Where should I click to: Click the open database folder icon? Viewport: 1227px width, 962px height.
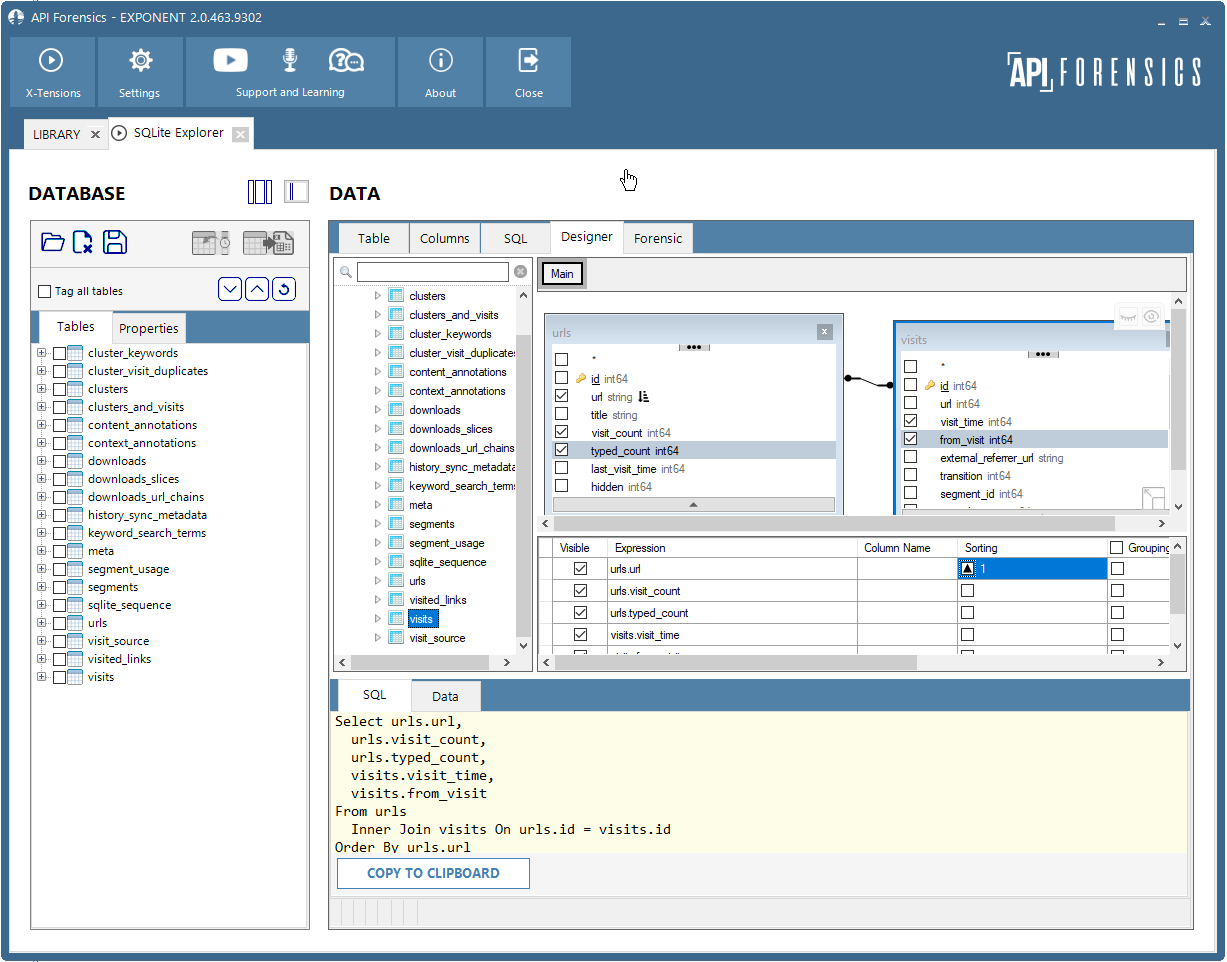click(x=53, y=242)
